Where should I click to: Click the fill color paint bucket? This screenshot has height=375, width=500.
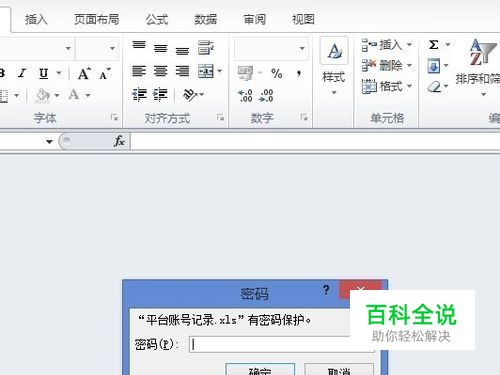pos(43,95)
